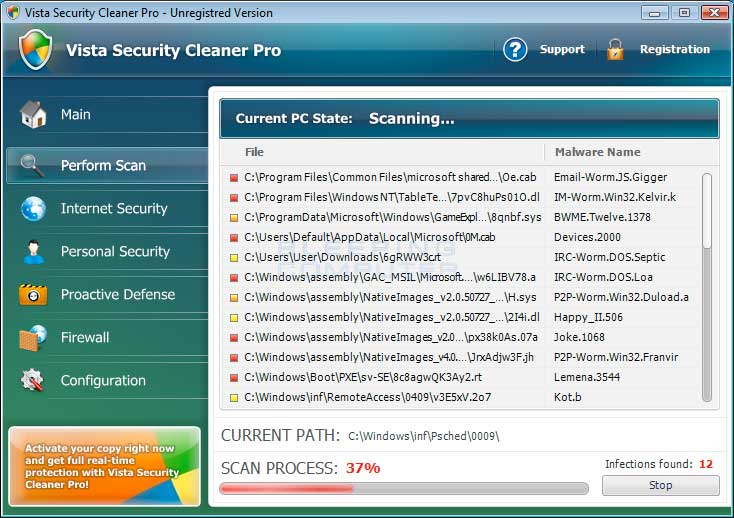Click the red marker beside JrxAdjw3F.jh row
This screenshot has width=734, height=518.
coord(234,358)
